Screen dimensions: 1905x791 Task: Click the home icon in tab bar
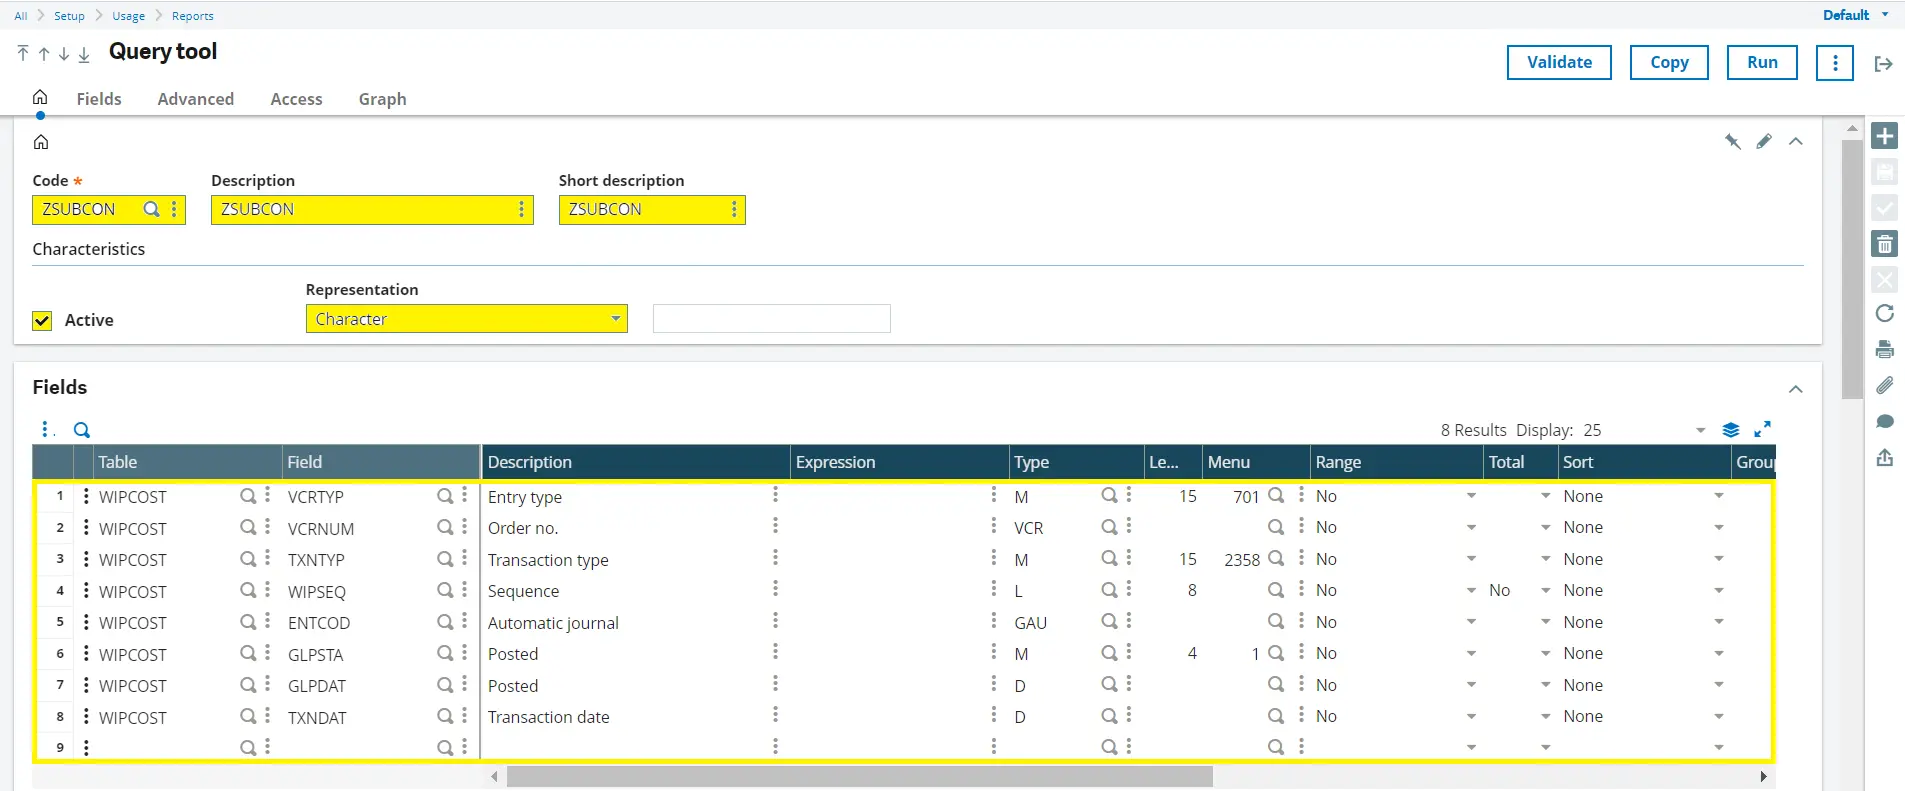click(40, 97)
